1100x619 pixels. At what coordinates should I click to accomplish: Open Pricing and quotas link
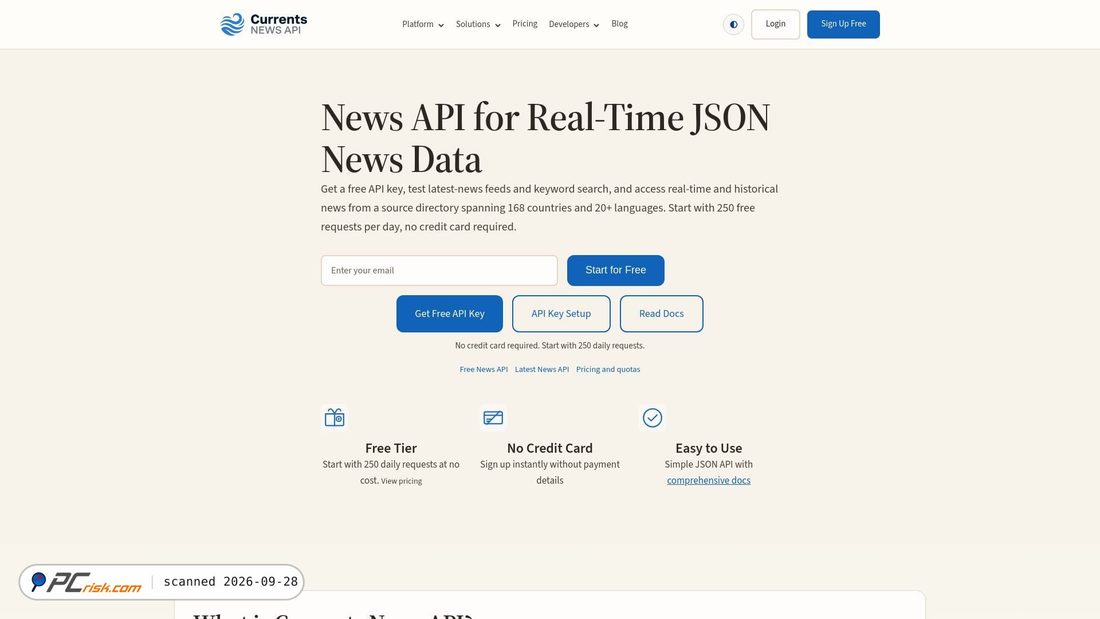point(608,369)
